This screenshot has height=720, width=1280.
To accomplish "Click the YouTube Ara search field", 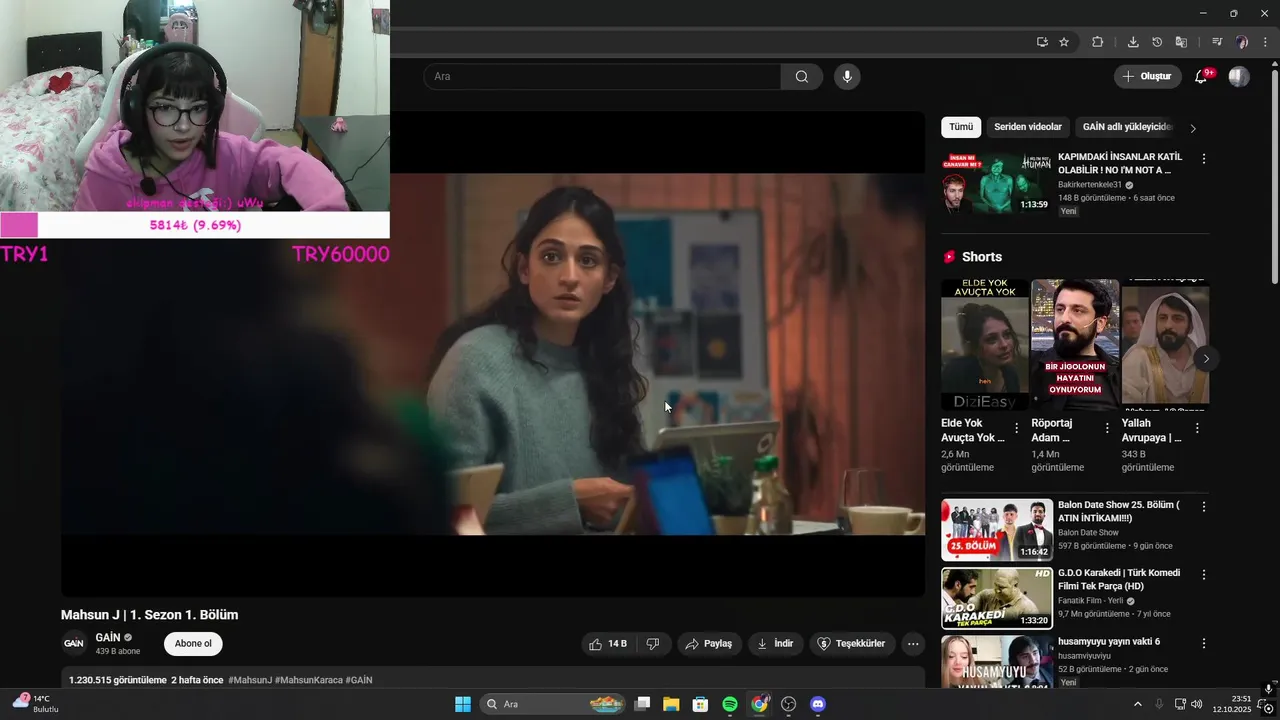I will (603, 77).
